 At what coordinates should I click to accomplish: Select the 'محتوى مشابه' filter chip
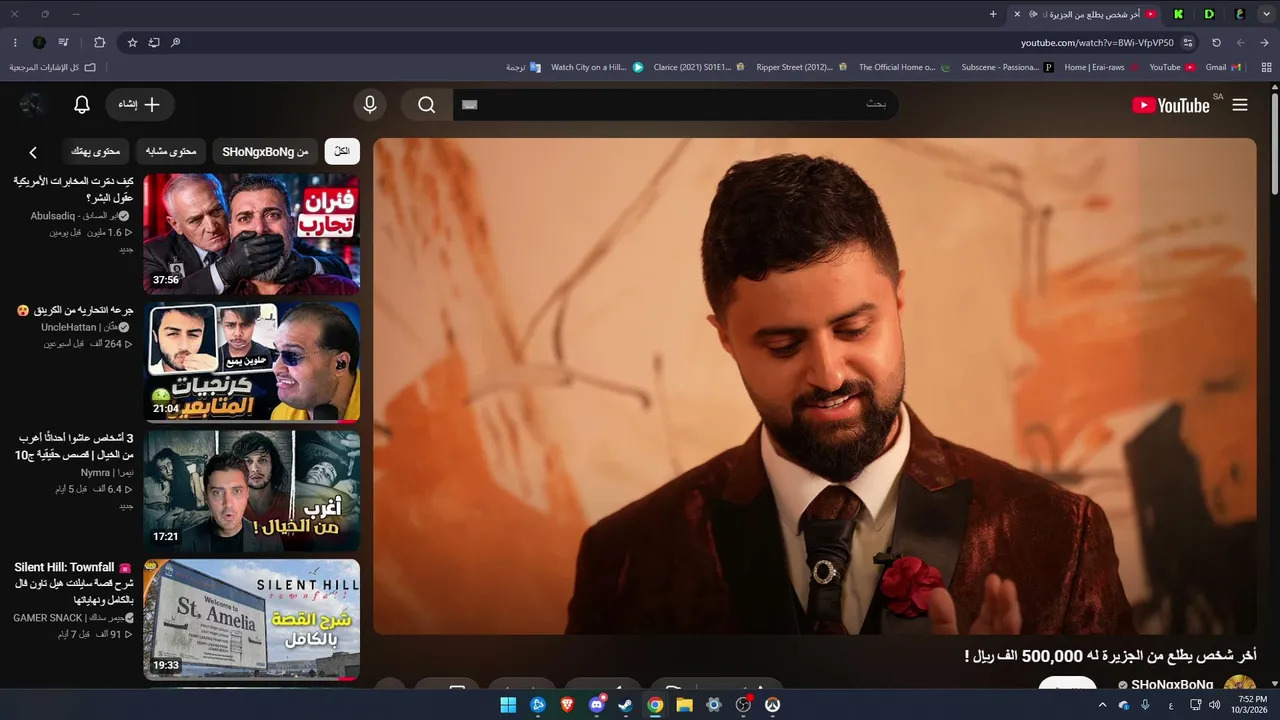coord(171,152)
